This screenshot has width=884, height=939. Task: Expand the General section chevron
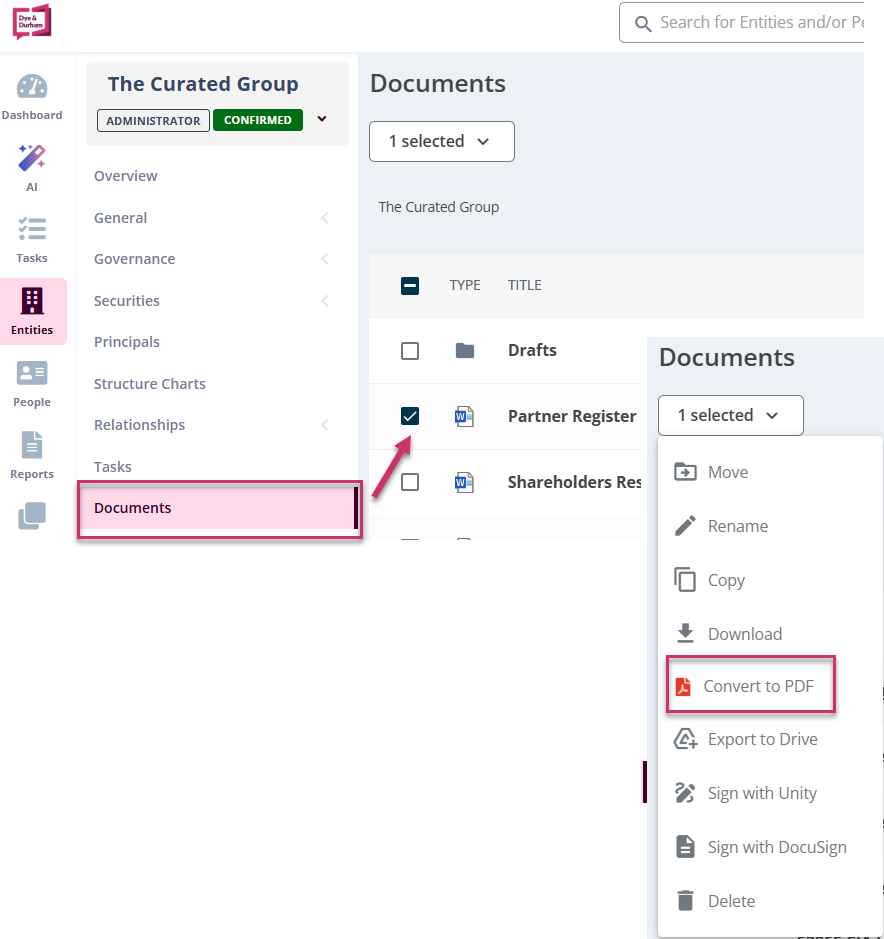[x=325, y=218]
